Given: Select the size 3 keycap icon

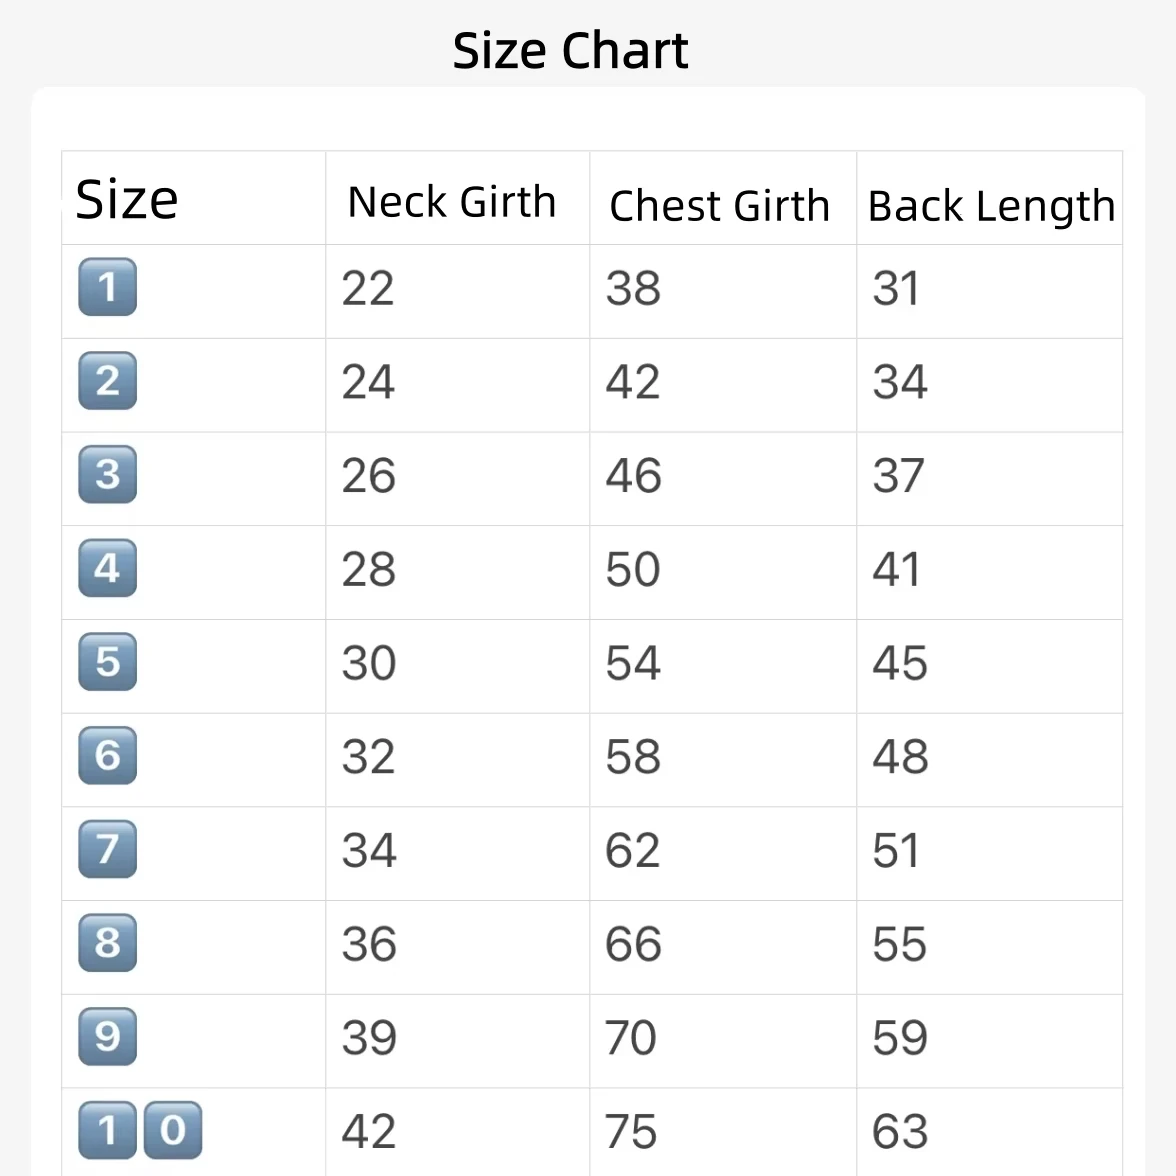Looking at the screenshot, I should coord(107,475).
